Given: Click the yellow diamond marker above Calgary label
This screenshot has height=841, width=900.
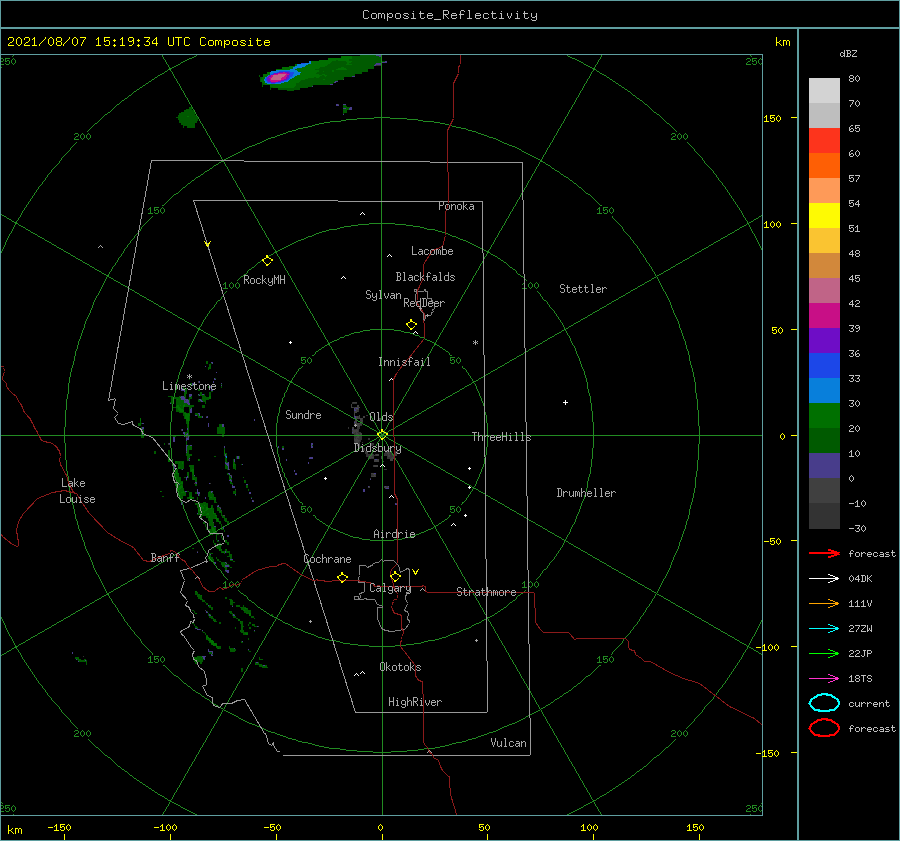Looking at the screenshot, I should pyautogui.click(x=395, y=576).
